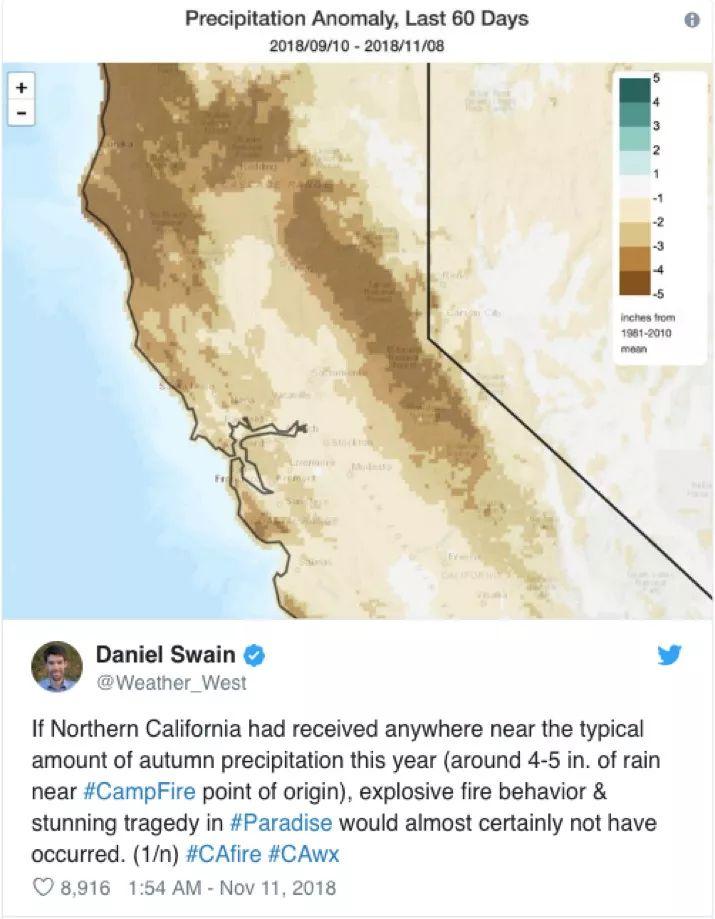
Task: Pick the darkest brown legend swatch
Action: point(631,282)
